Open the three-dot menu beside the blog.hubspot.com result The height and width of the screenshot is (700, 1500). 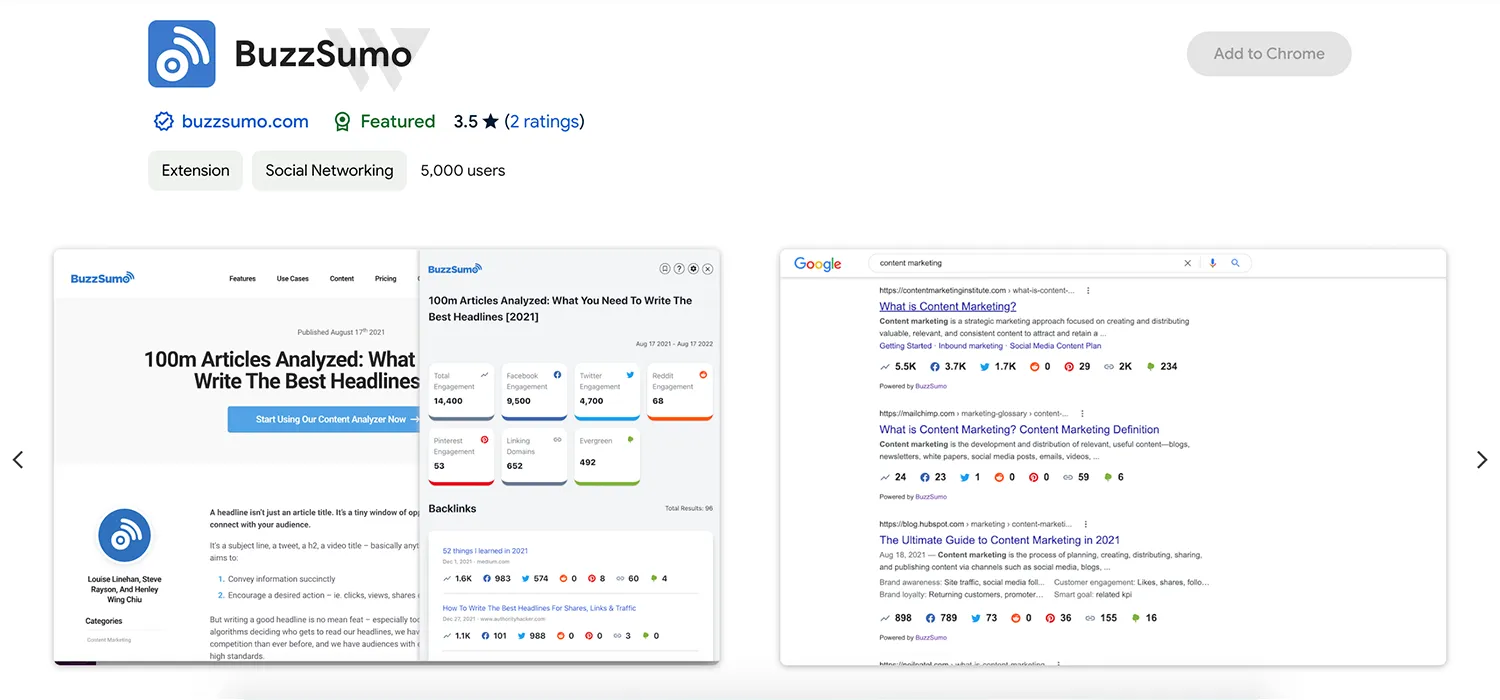click(1086, 523)
